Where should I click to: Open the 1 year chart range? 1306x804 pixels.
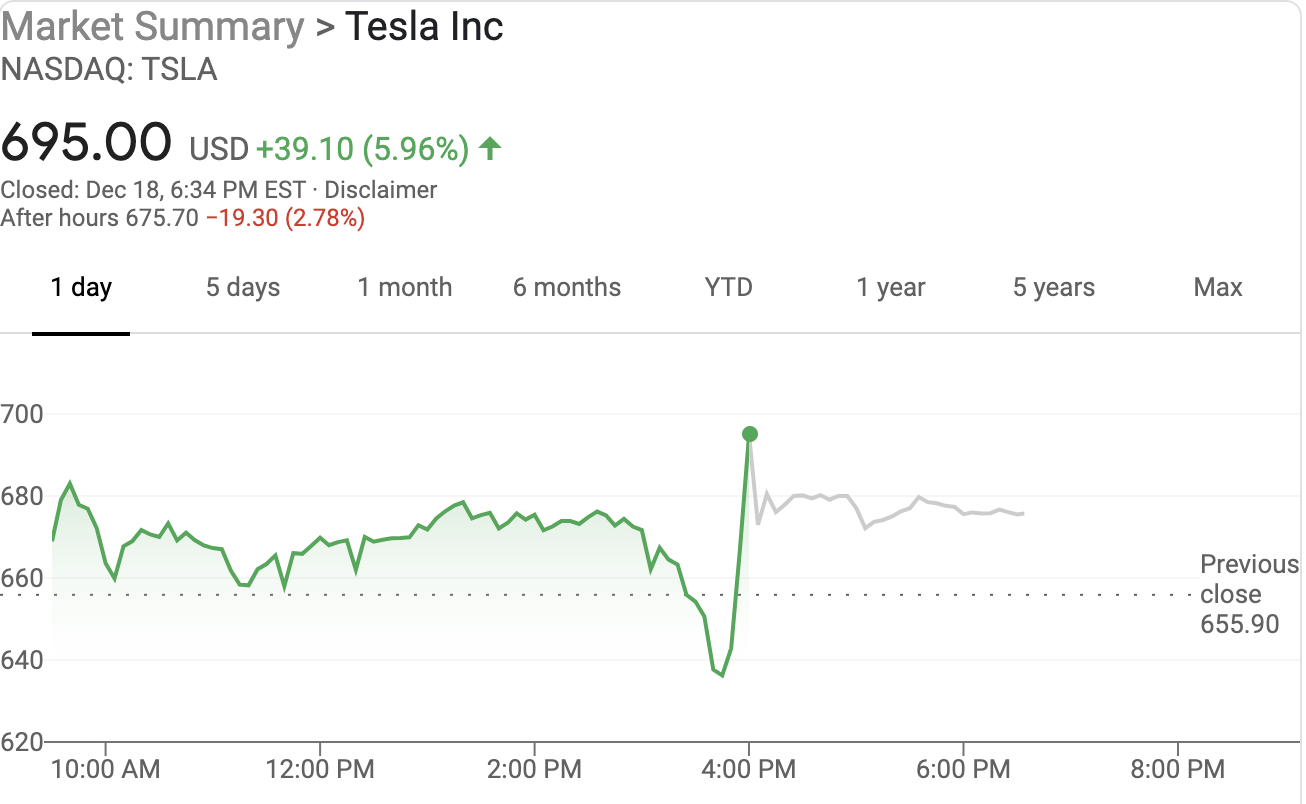tap(891, 288)
